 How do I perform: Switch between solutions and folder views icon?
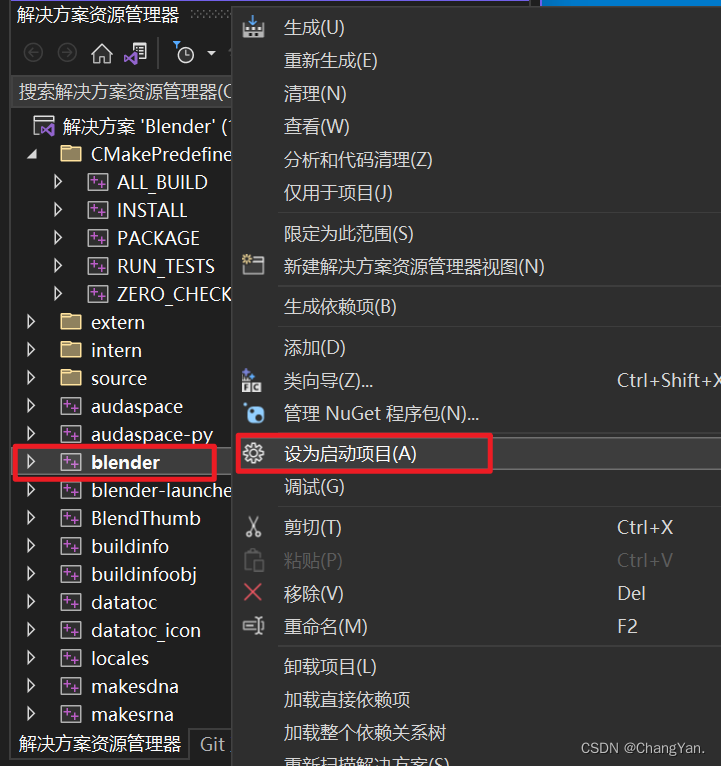pos(136,53)
